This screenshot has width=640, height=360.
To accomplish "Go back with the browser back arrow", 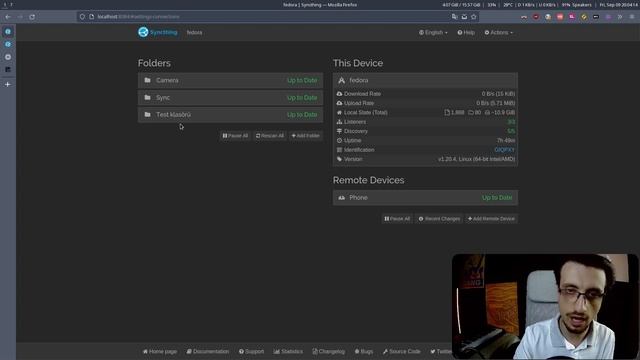I will [x=8, y=17].
